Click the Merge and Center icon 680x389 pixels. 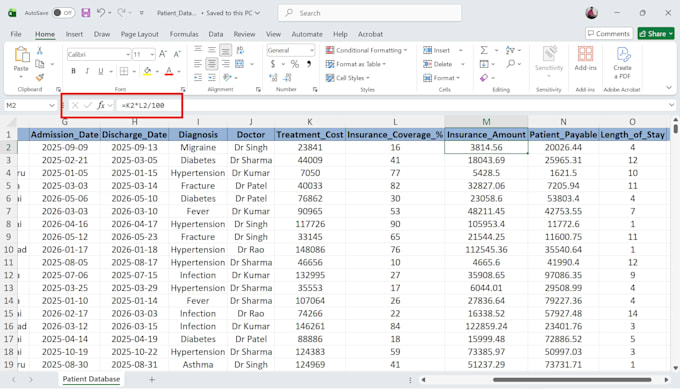239,64
